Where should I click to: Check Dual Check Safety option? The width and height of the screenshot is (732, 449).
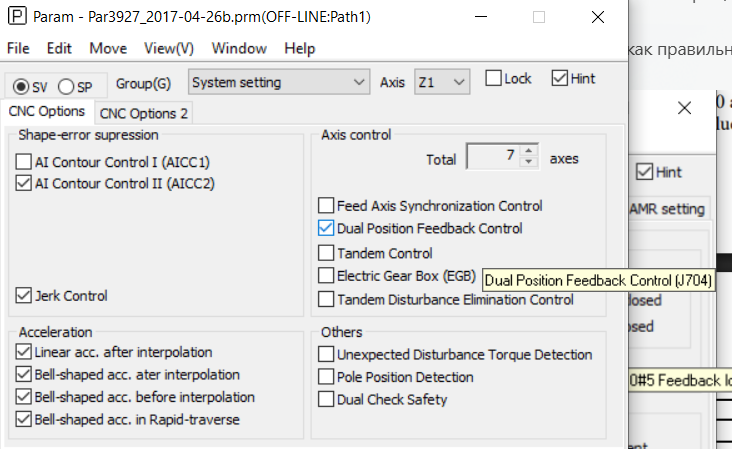pyautogui.click(x=326, y=400)
